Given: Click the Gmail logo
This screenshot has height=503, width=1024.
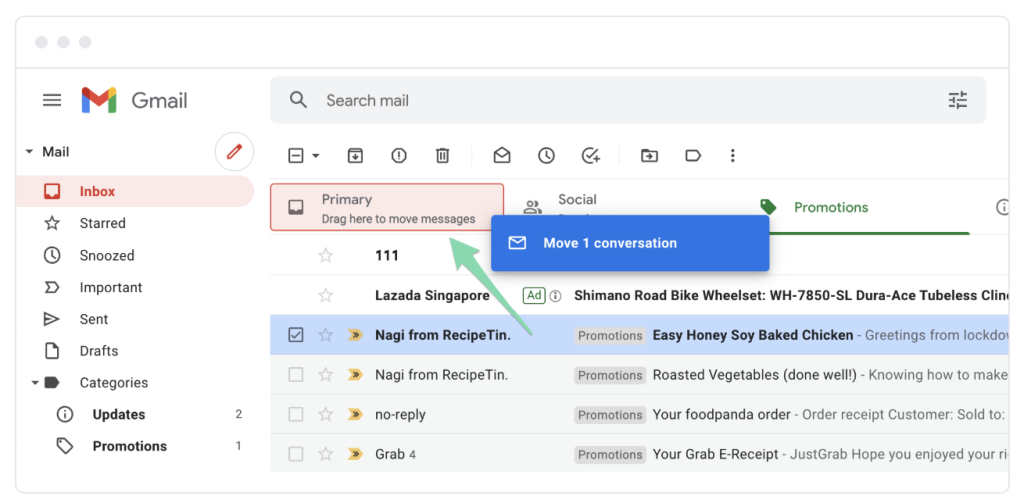Looking at the screenshot, I should click(x=134, y=100).
